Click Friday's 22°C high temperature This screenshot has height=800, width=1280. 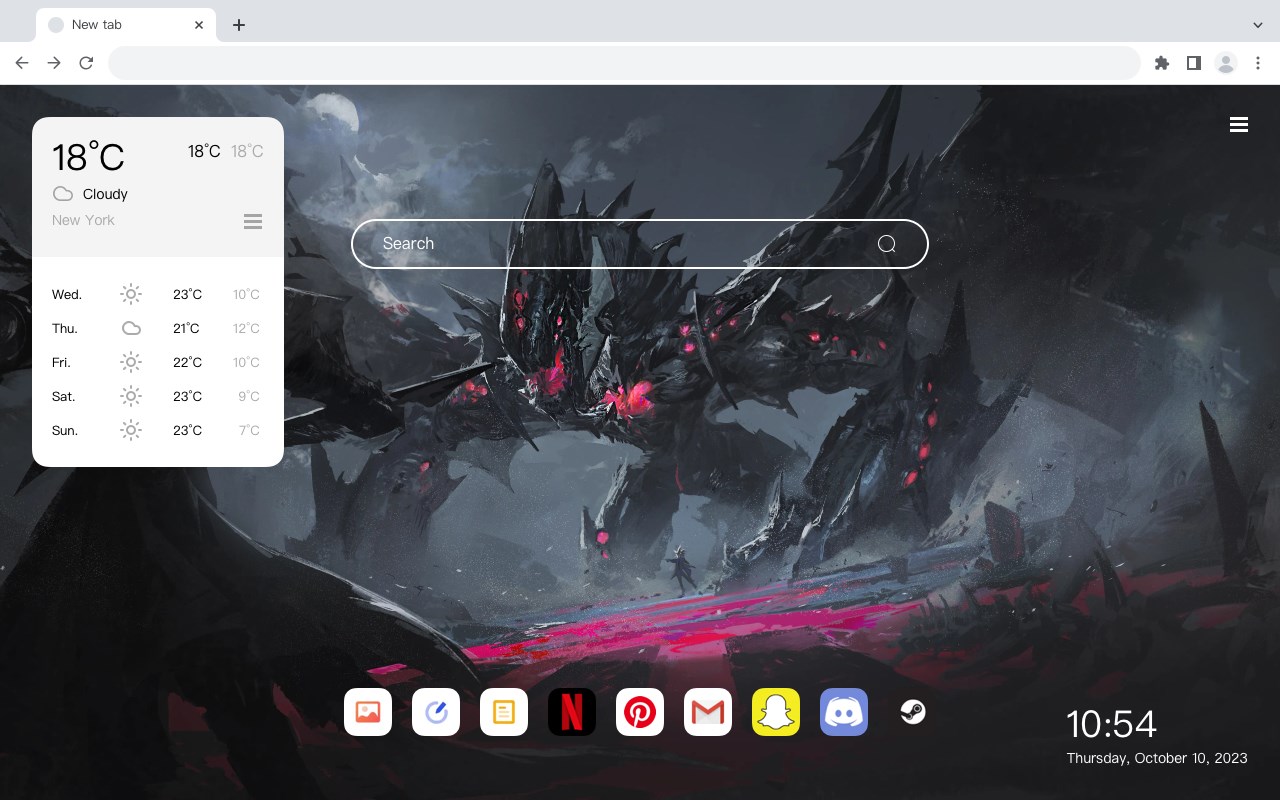click(187, 362)
